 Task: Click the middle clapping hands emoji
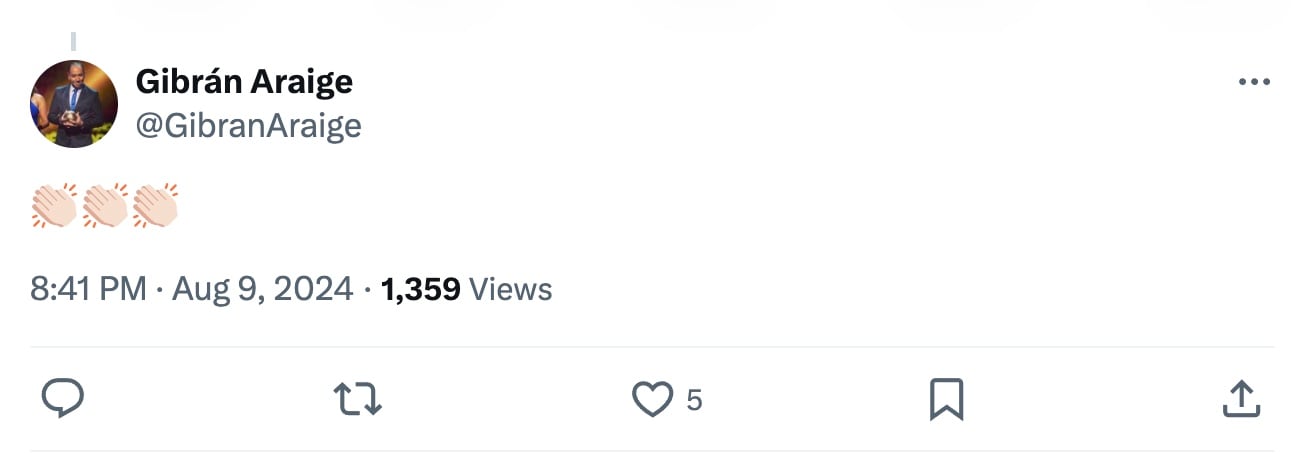[x=105, y=205]
